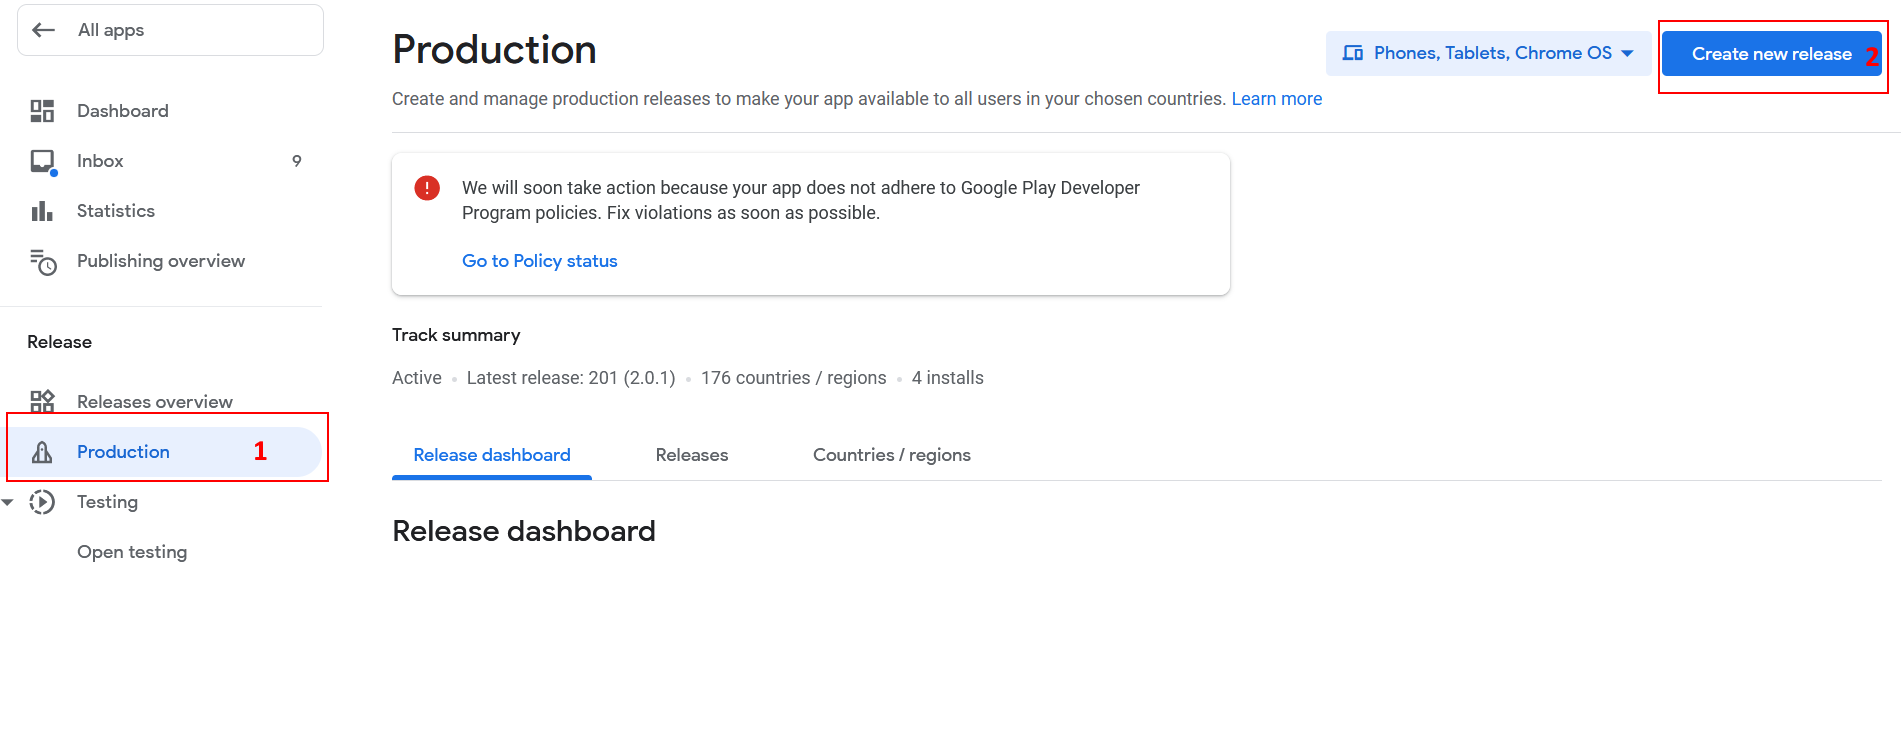This screenshot has height=750, width=1901.
Task: Open the Learn more link
Action: click(1276, 99)
